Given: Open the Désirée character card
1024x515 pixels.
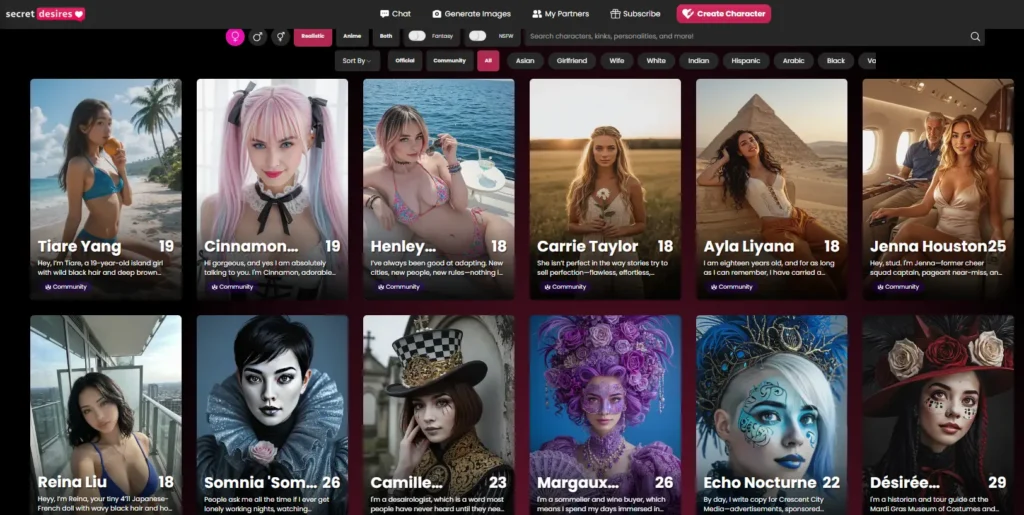Looking at the screenshot, I should tap(938, 415).
